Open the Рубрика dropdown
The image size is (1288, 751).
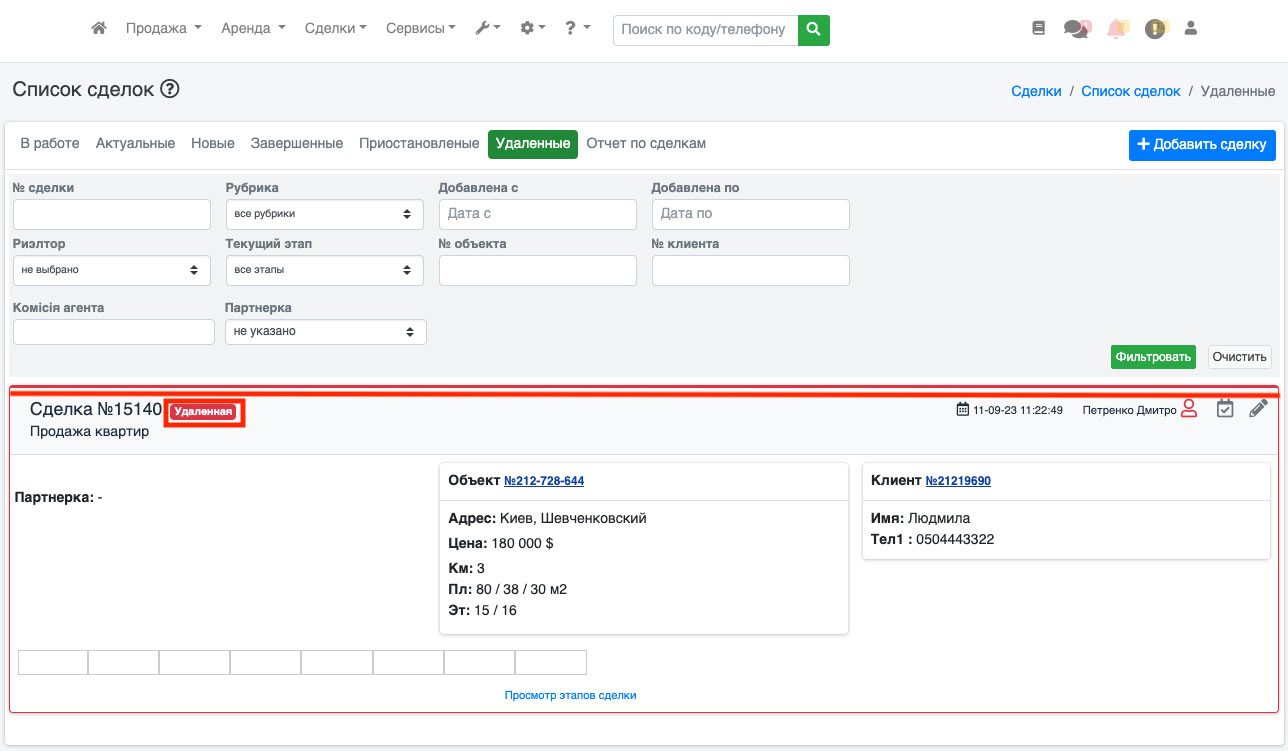(324, 214)
